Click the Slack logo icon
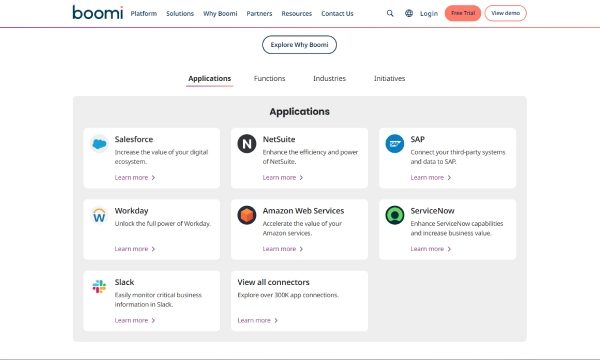 pos(99,287)
